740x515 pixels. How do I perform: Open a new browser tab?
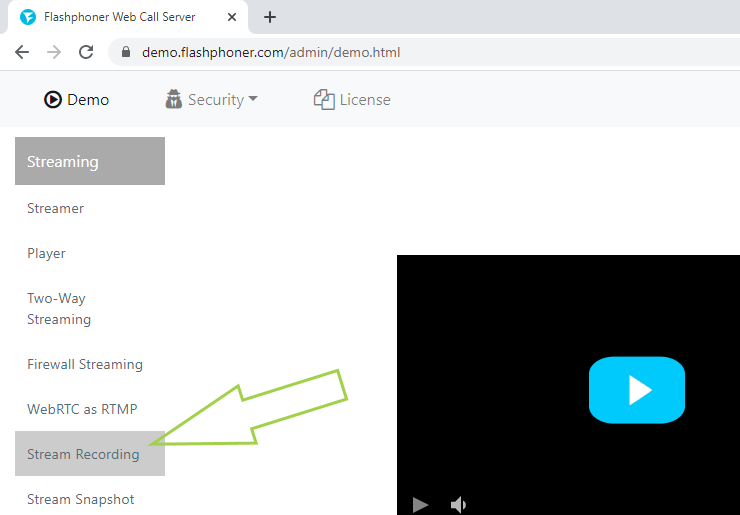(x=269, y=17)
